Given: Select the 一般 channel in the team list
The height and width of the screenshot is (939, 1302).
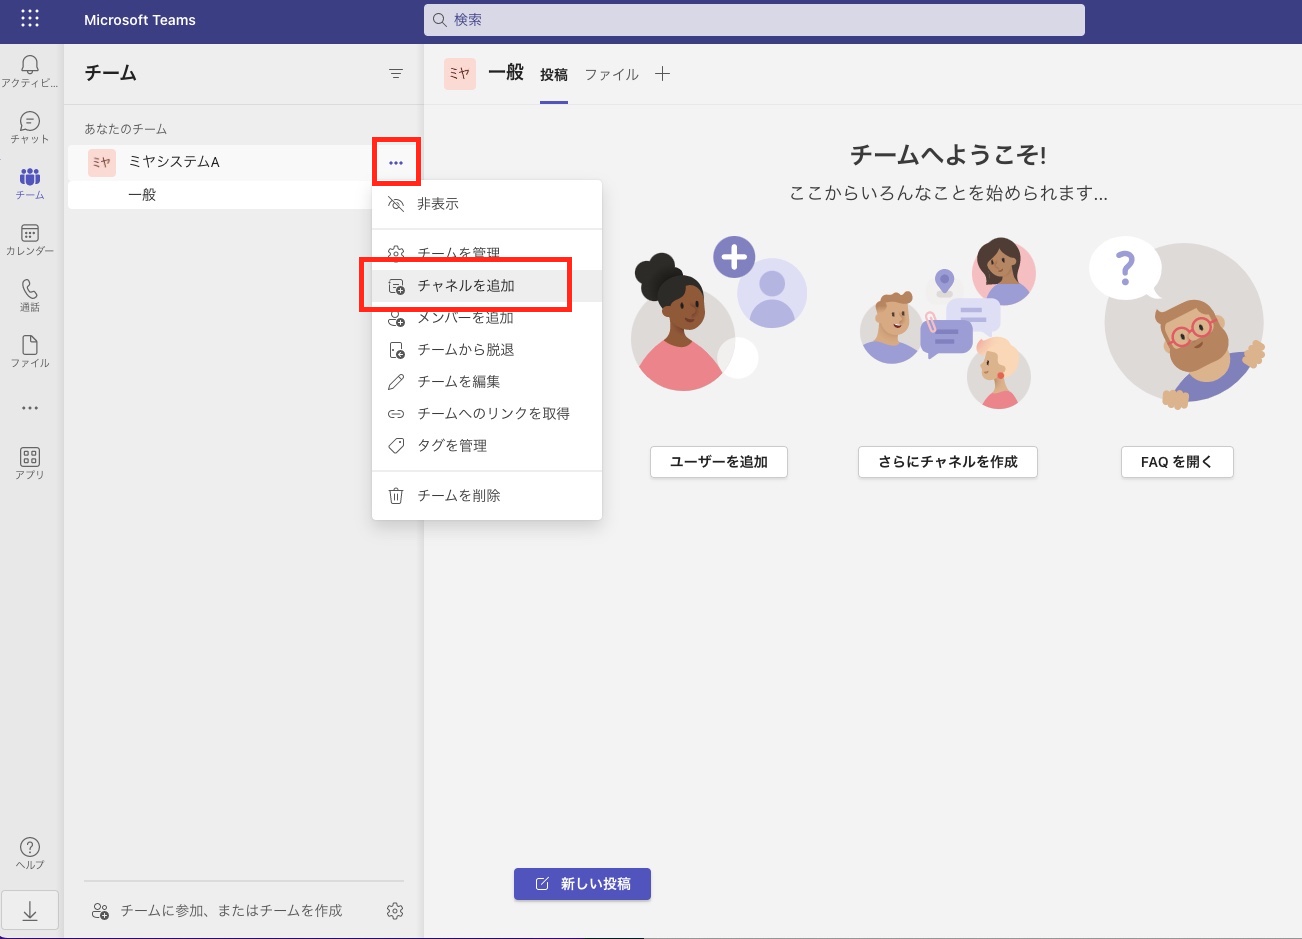Looking at the screenshot, I should tap(220, 195).
